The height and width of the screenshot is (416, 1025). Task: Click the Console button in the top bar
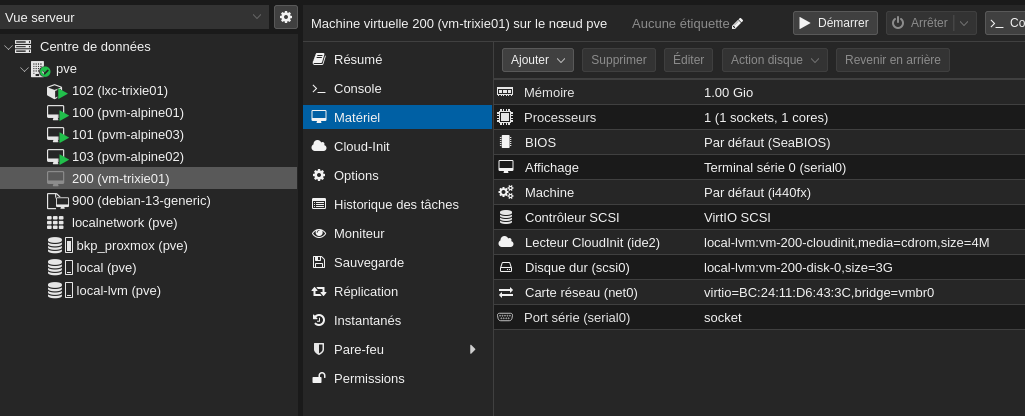(x=1004, y=23)
